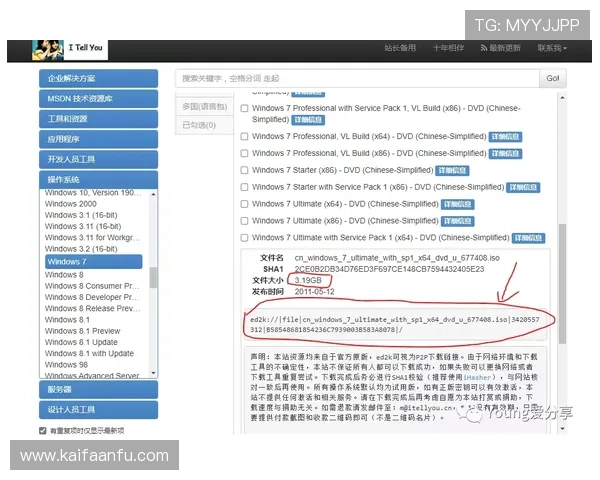This screenshot has width=600, height=480.
Task: Click the I Tell You site logo
Action: pos(70,50)
